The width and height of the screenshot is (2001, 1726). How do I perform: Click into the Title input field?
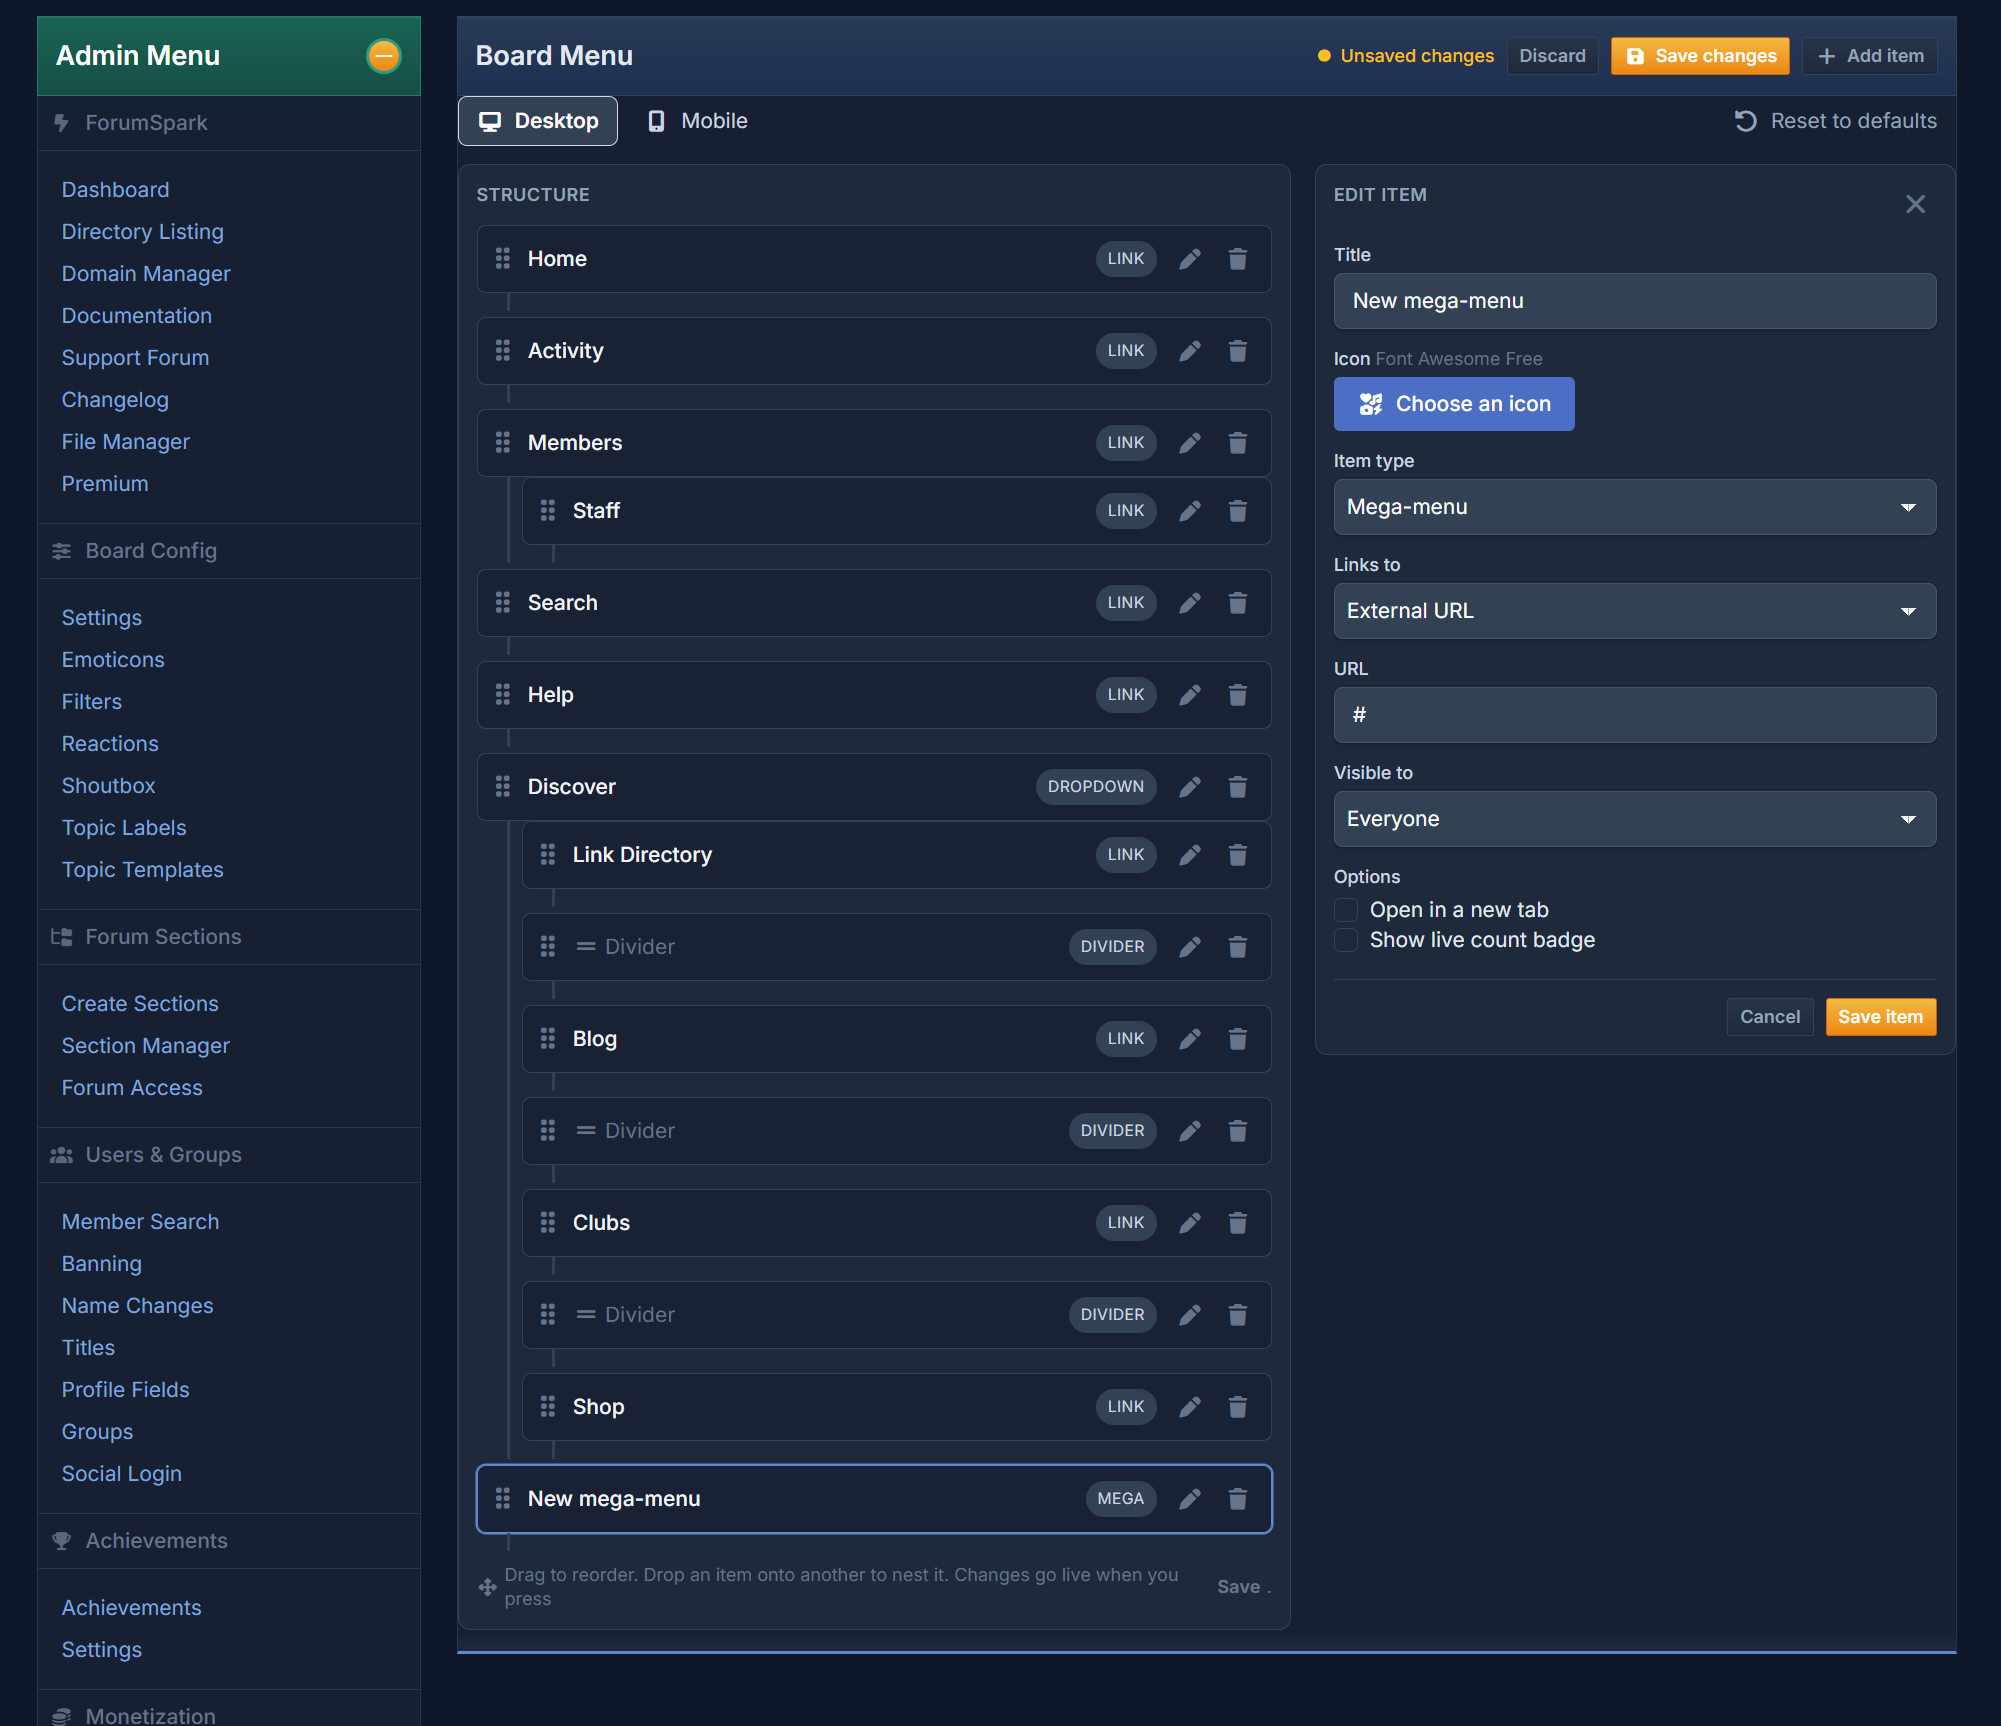(1634, 301)
